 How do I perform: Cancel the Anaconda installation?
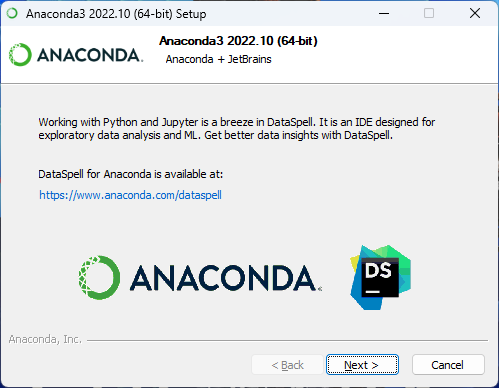[448, 365]
